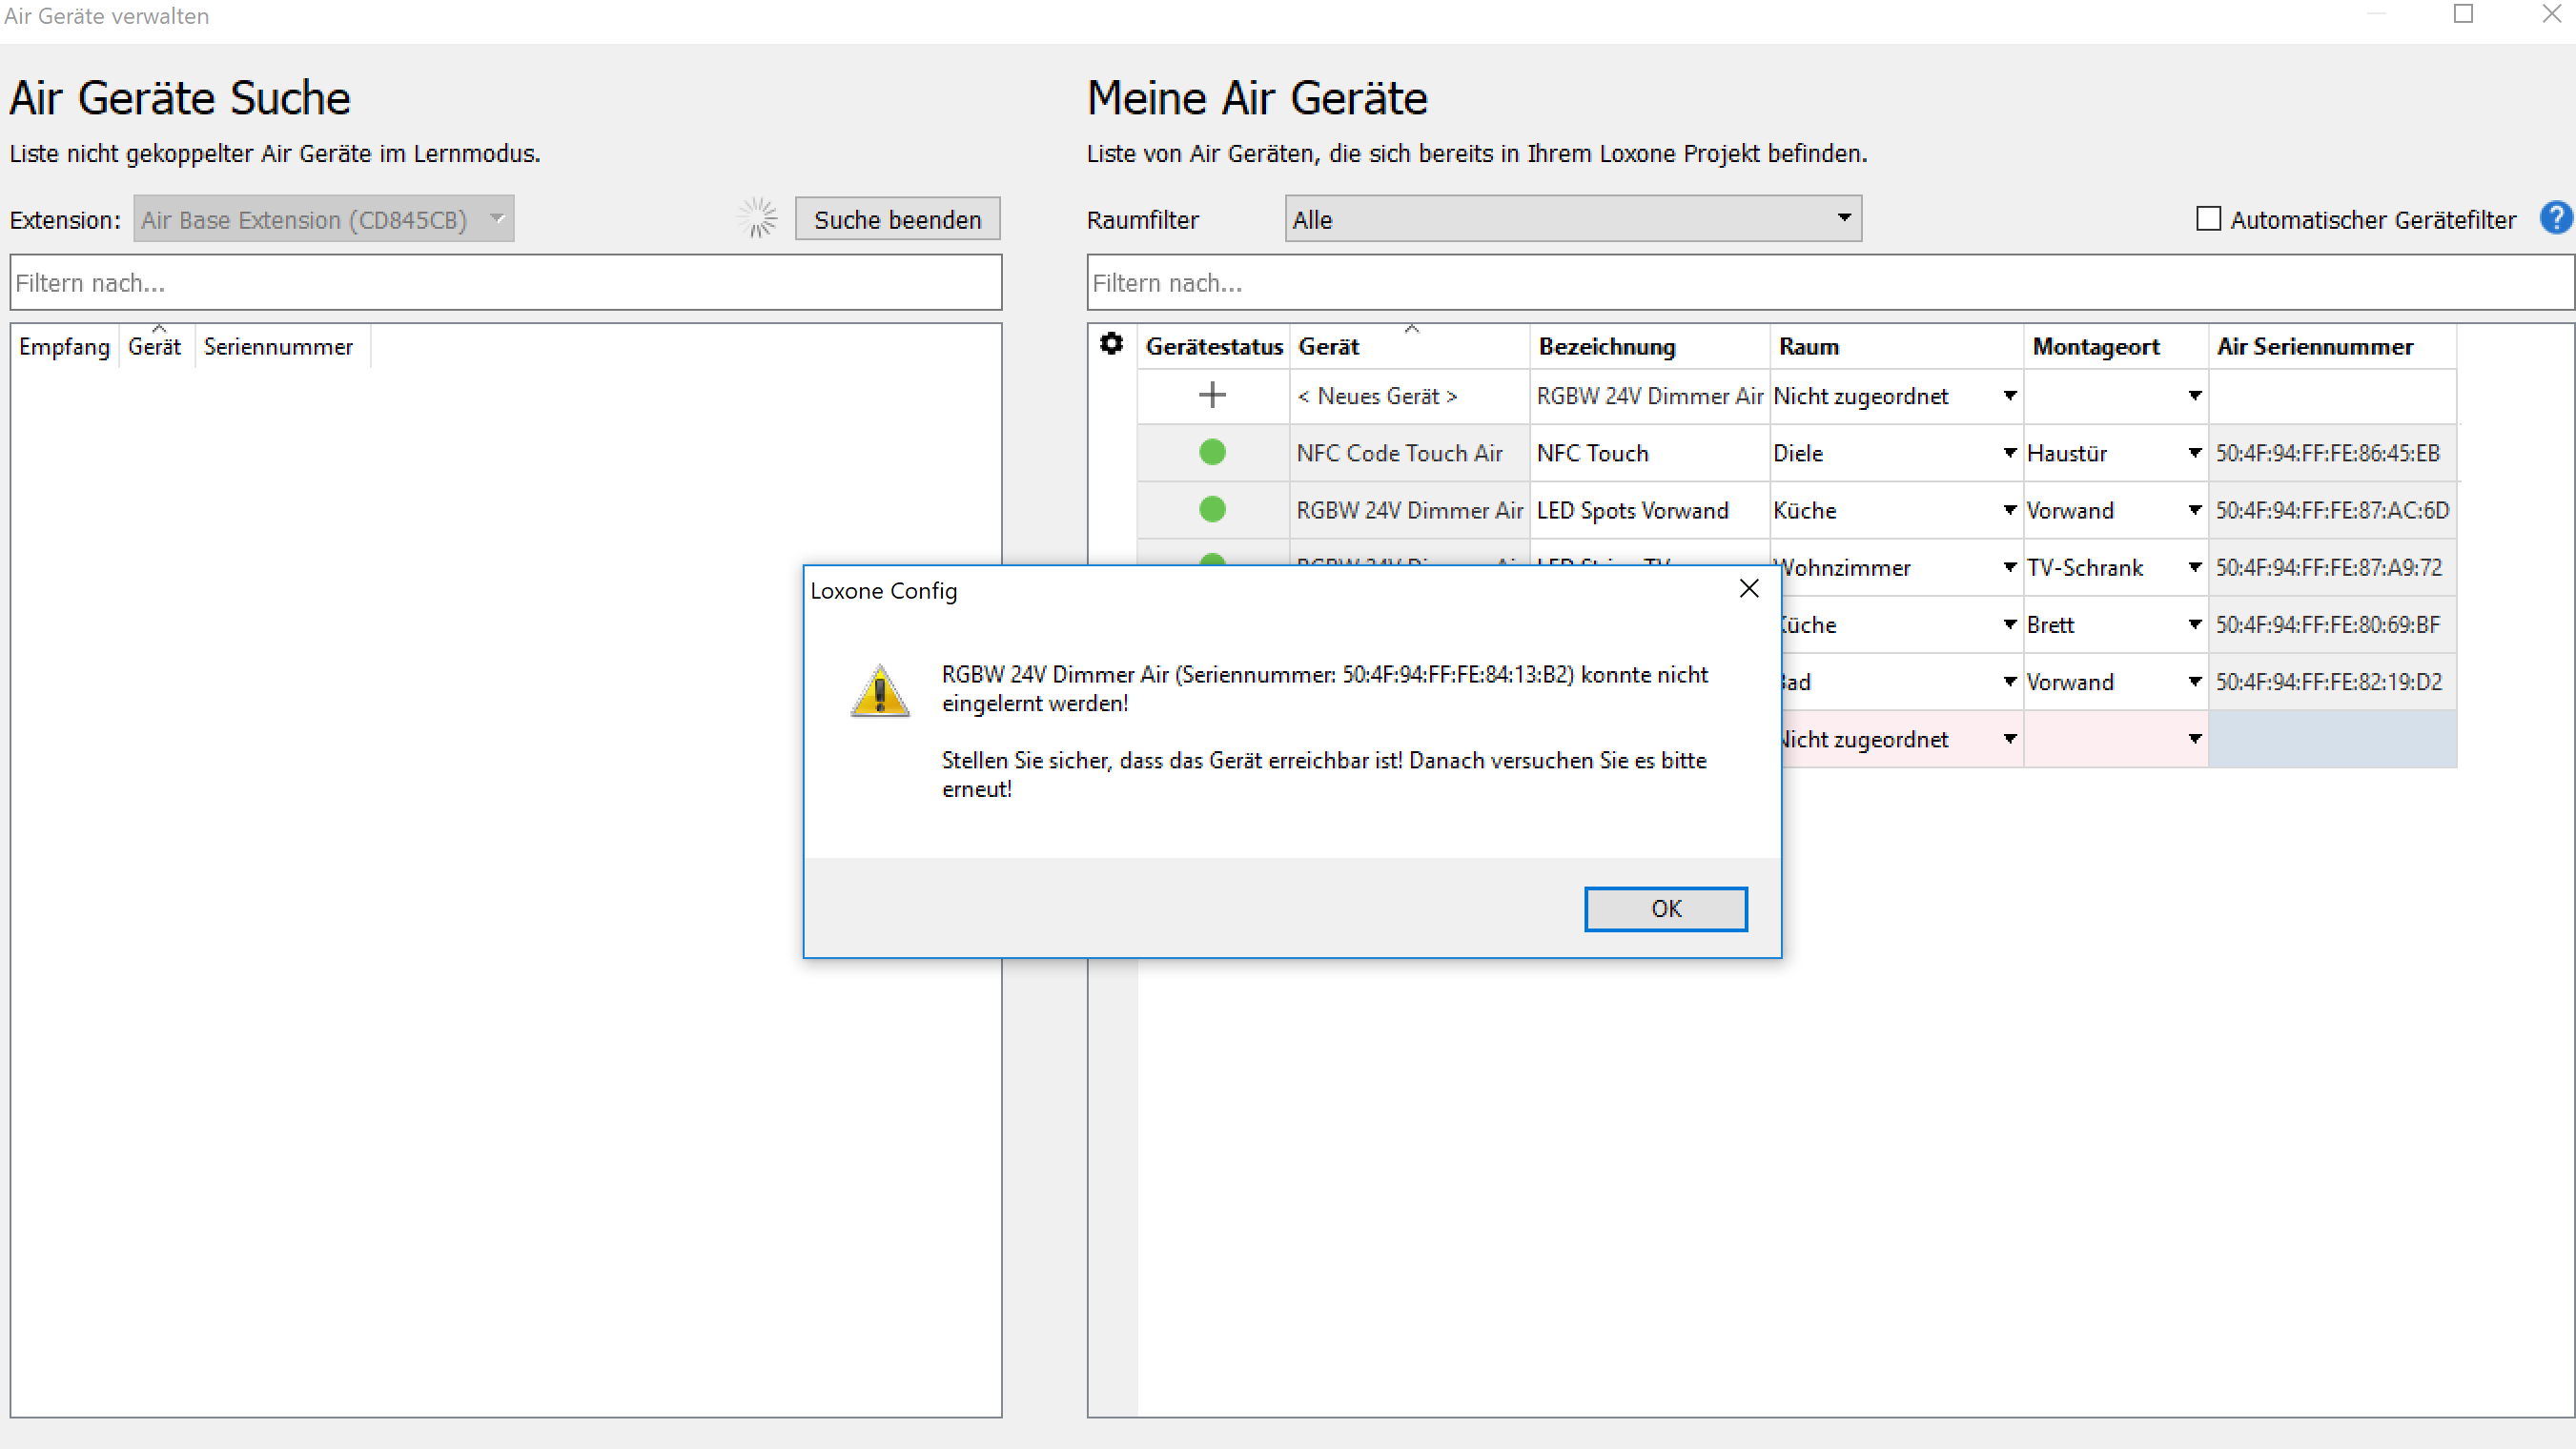This screenshot has width=2576, height=1449.
Task: Sort my devices by Bezeichnung column
Action: click(1649, 346)
